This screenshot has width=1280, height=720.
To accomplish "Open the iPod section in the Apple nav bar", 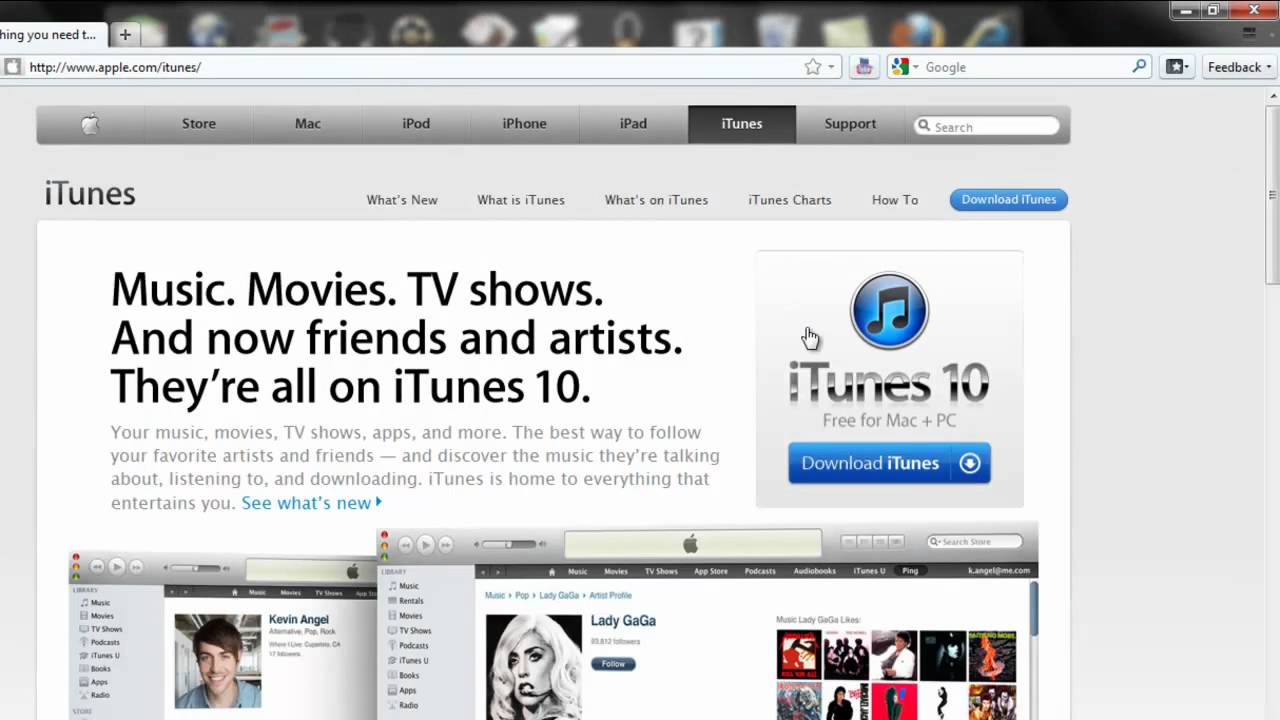I will [x=416, y=124].
